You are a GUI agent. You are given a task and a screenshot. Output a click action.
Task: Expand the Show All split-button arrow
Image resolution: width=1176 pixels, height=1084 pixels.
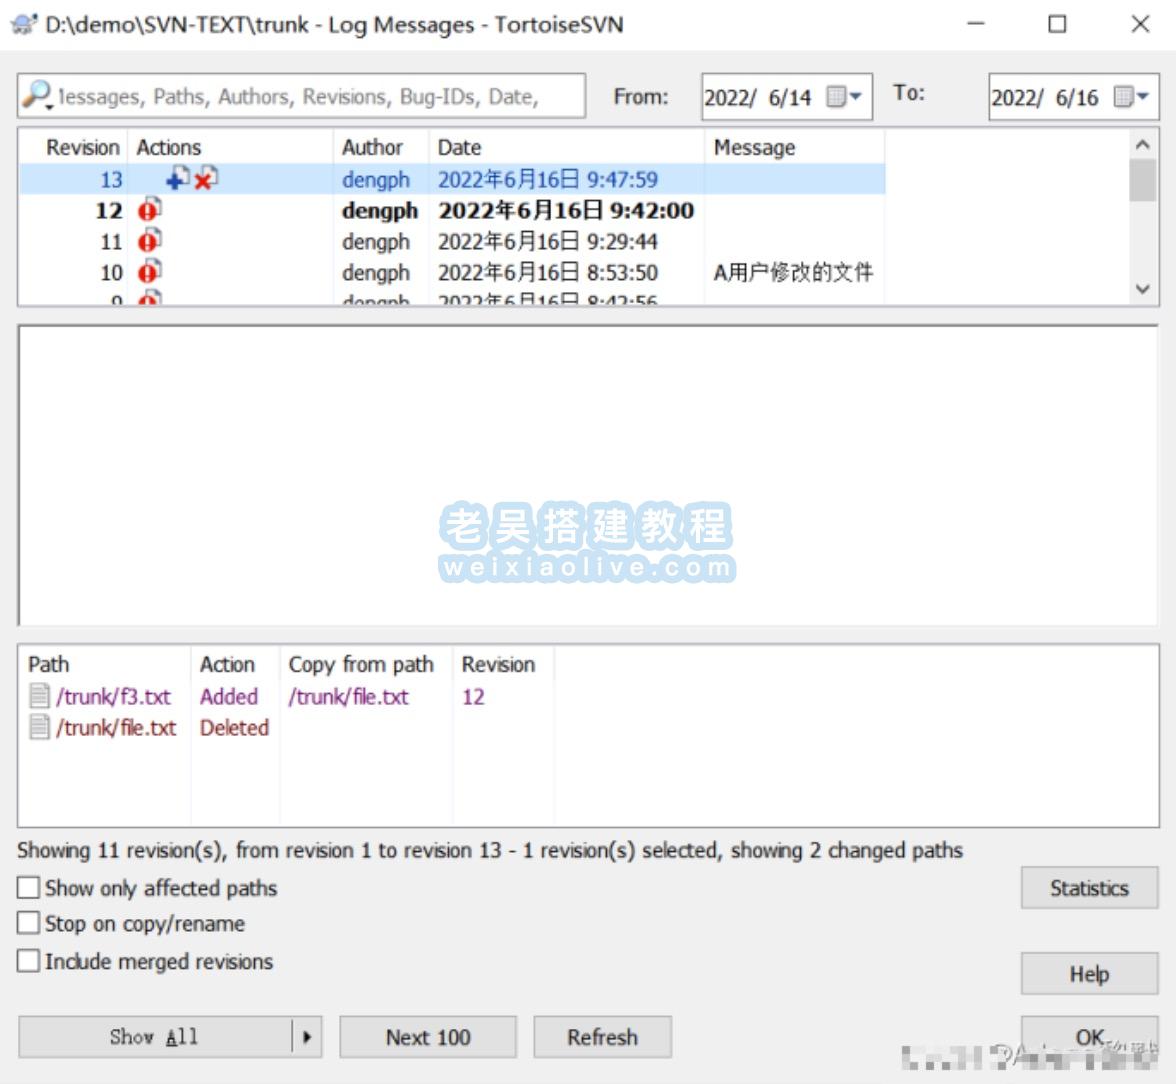[x=306, y=1037]
